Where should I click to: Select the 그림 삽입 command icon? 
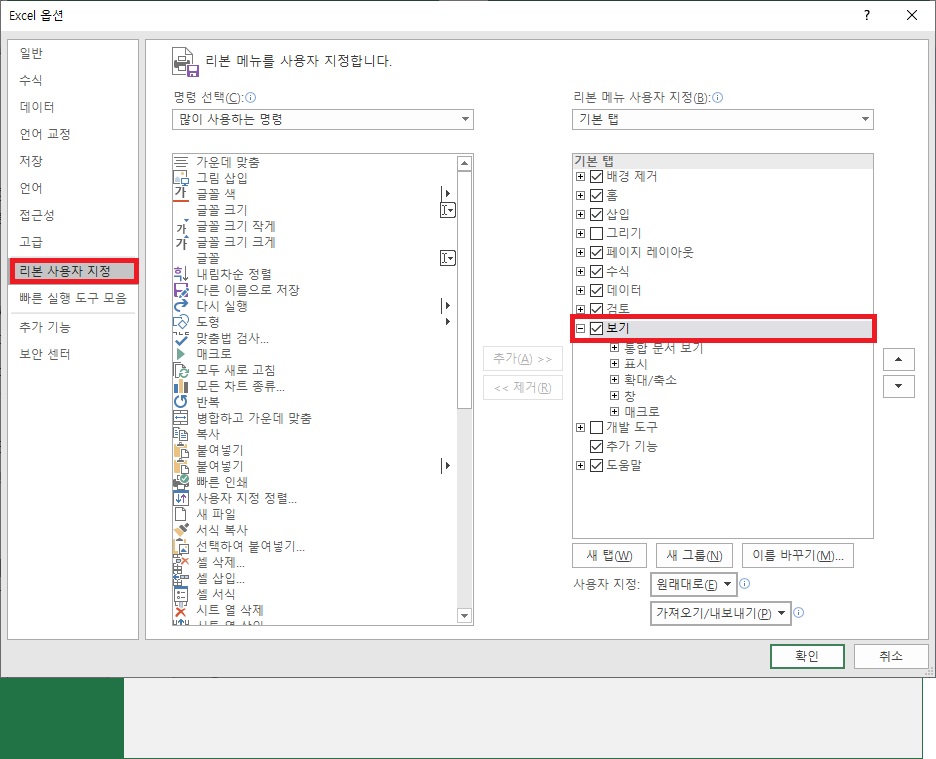(x=180, y=177)
